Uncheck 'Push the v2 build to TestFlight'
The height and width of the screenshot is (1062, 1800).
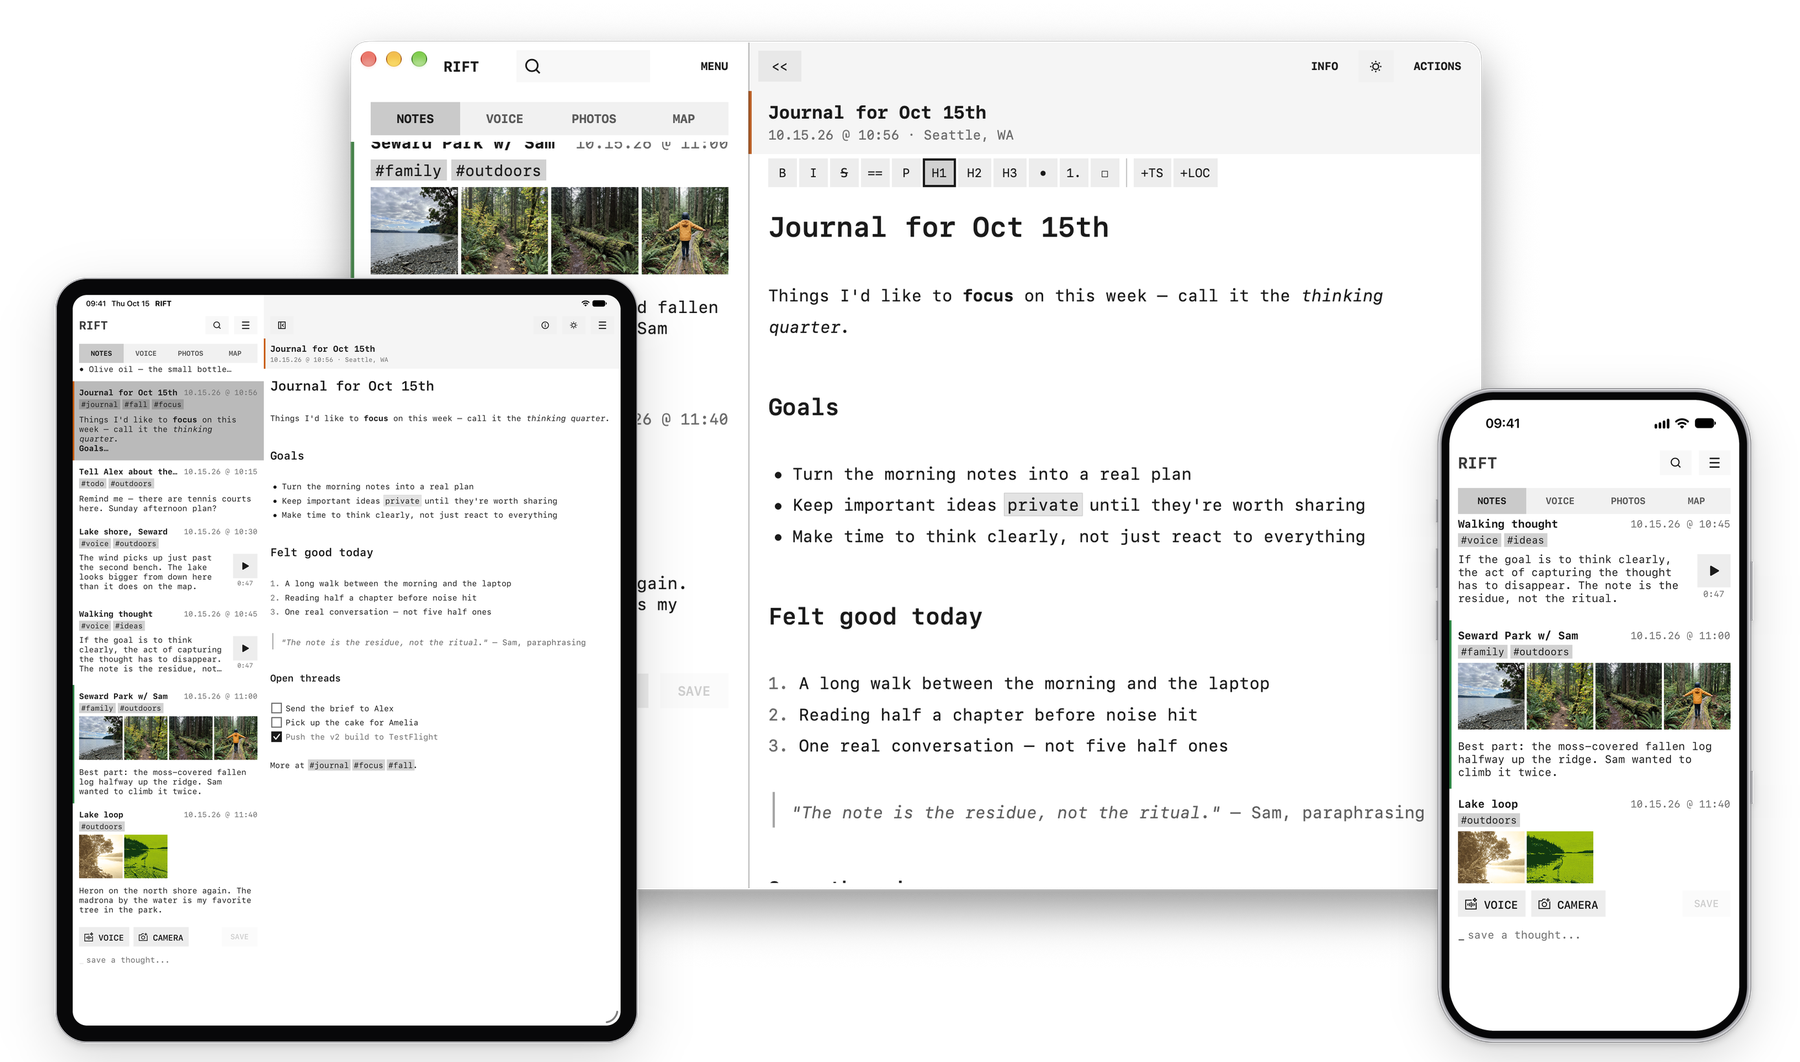click(277, 737)
